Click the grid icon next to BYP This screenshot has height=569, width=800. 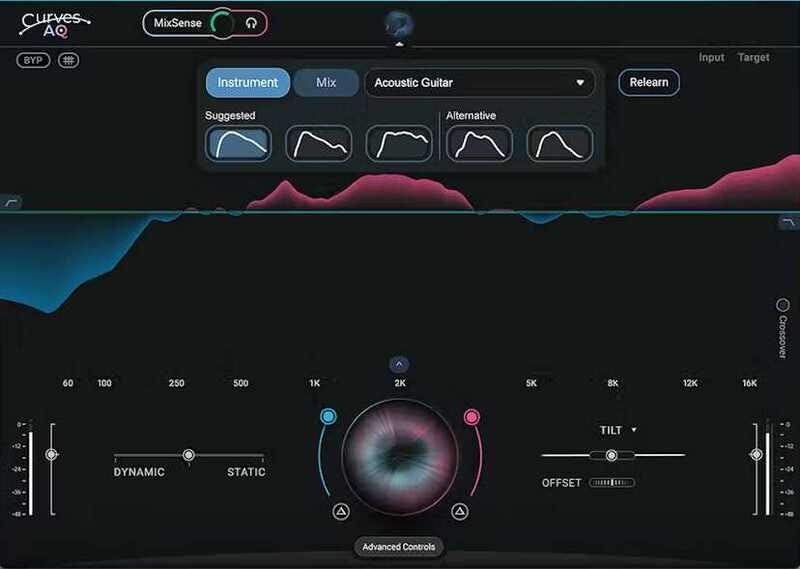coord(69,60)
